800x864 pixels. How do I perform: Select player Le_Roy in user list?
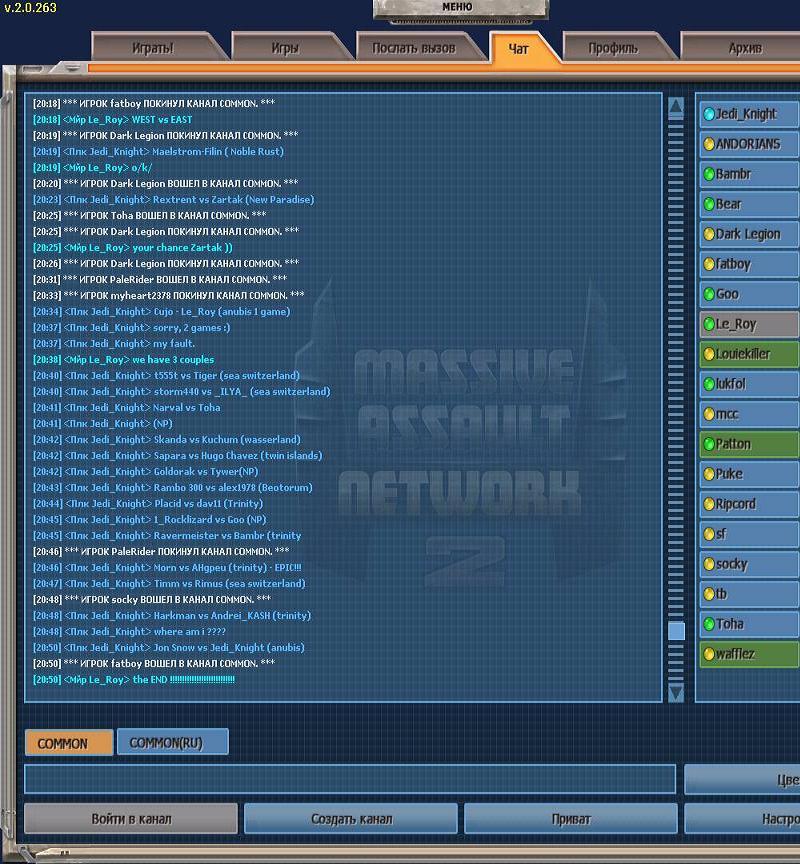click(749, 324)
